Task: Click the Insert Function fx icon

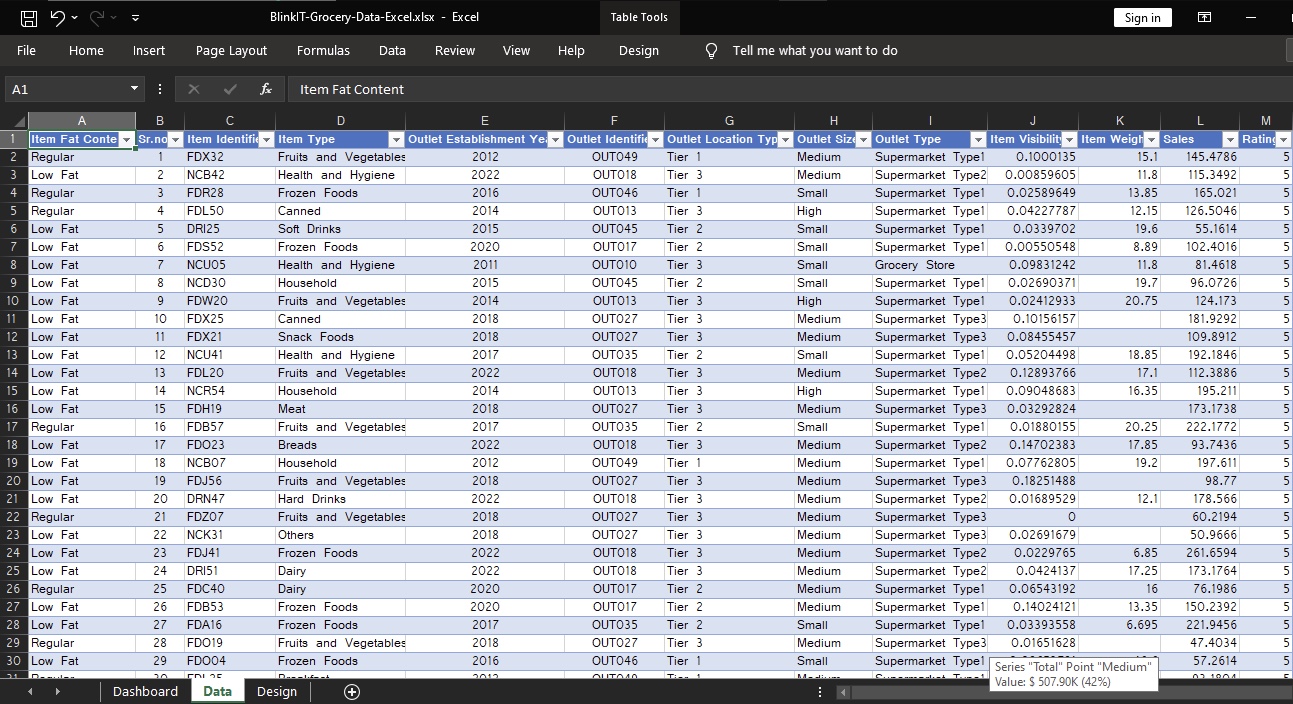Action: 266,89
